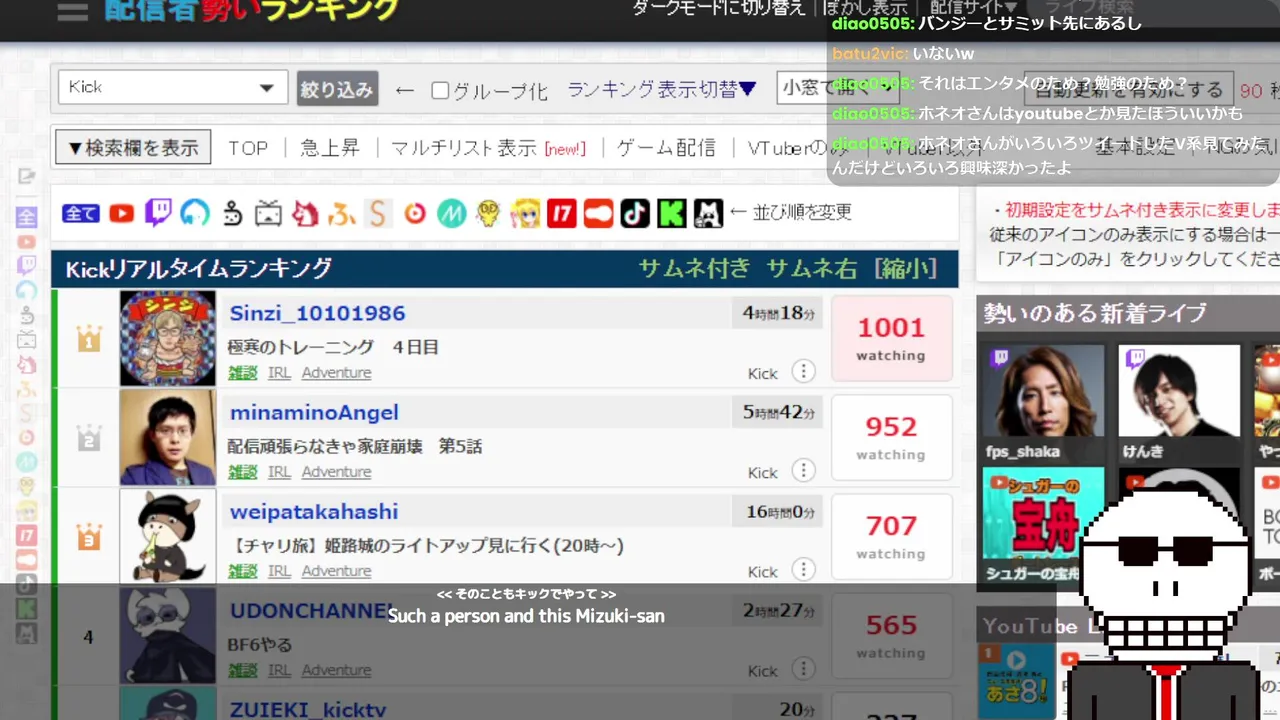The width and height of the screenshot is (1280, 720).
Task: Filter by red ring icon in filter row
Action: [414, 213]
